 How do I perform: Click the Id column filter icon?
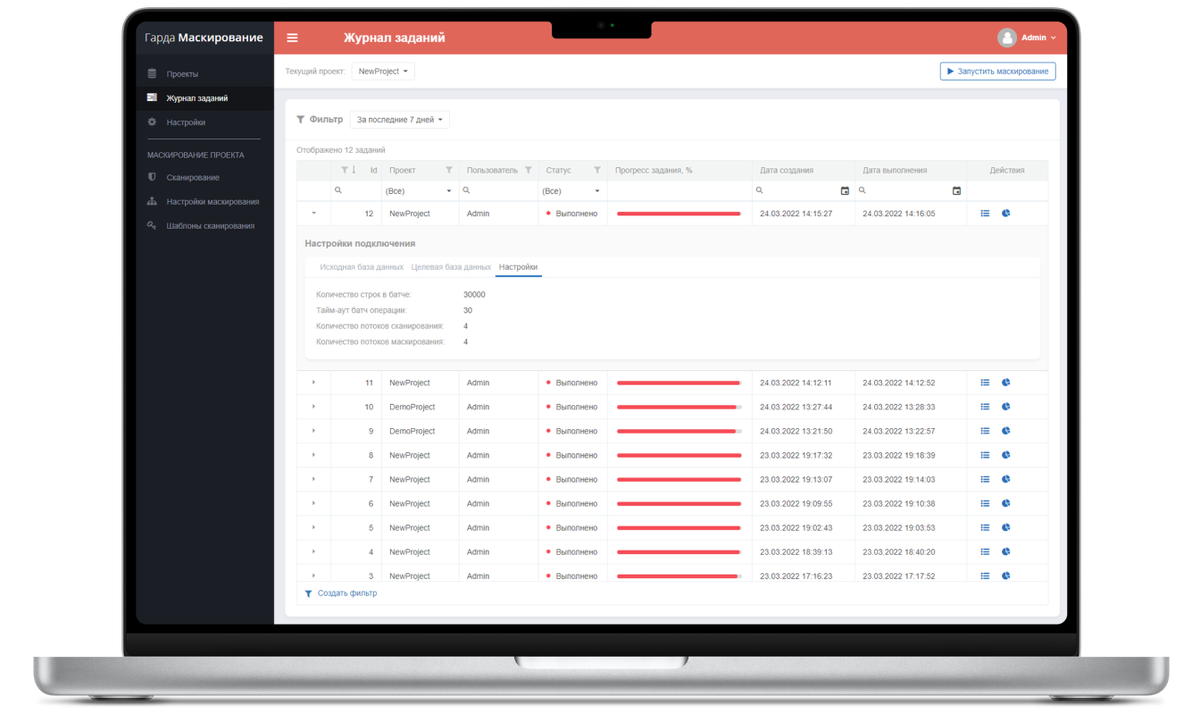coord(344,170)
